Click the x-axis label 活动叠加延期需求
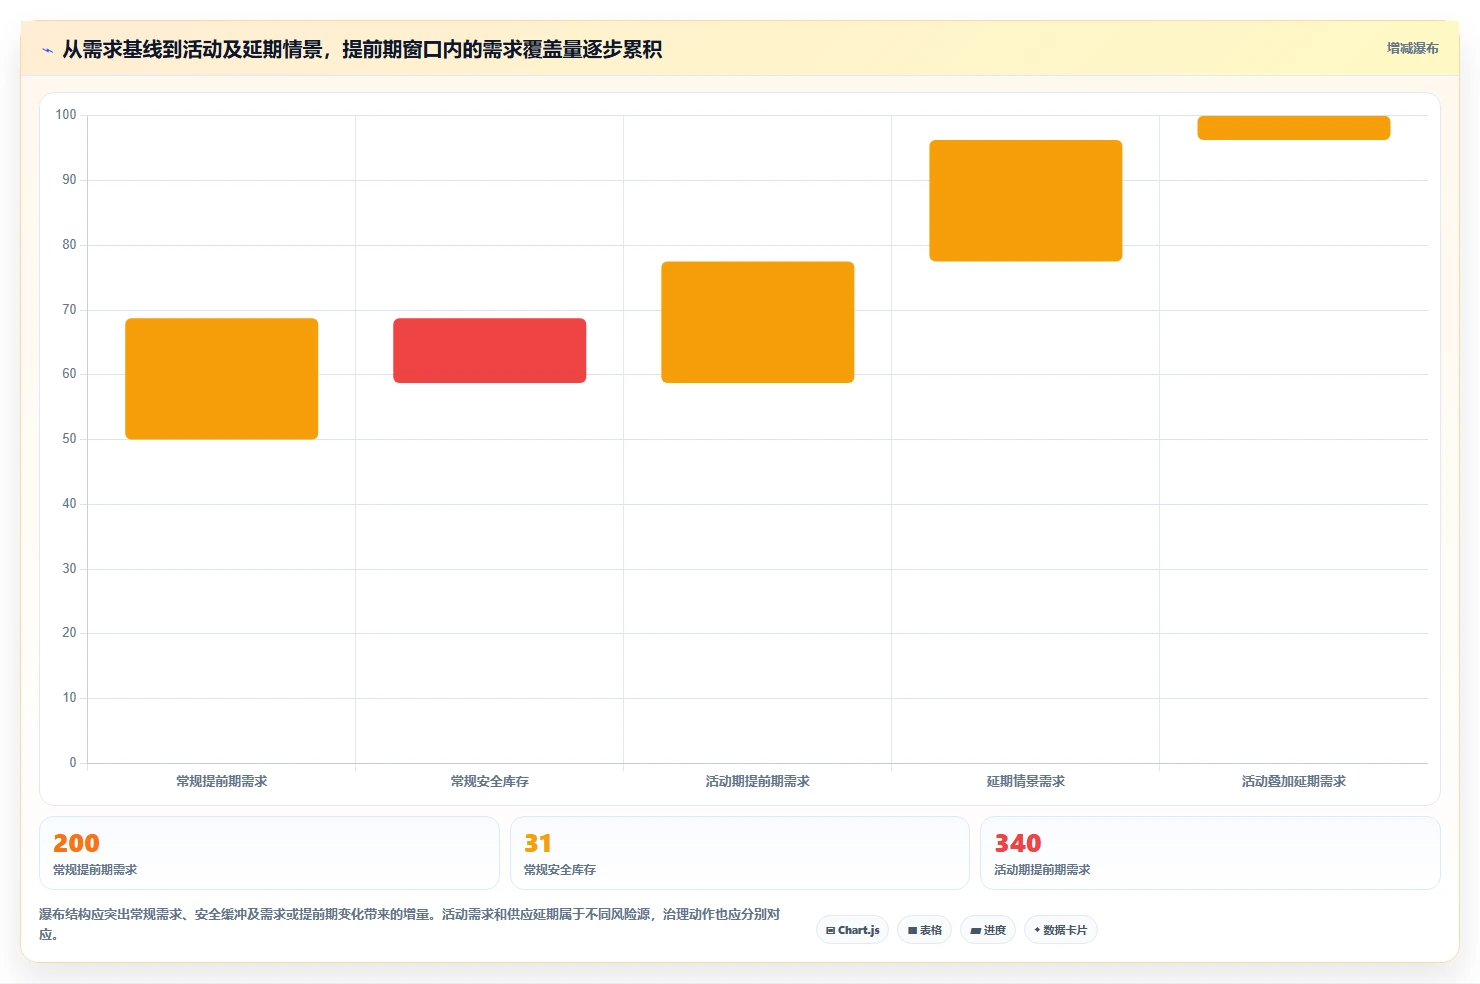This screenshot has width=1480, height=984. coord(1294,781)
